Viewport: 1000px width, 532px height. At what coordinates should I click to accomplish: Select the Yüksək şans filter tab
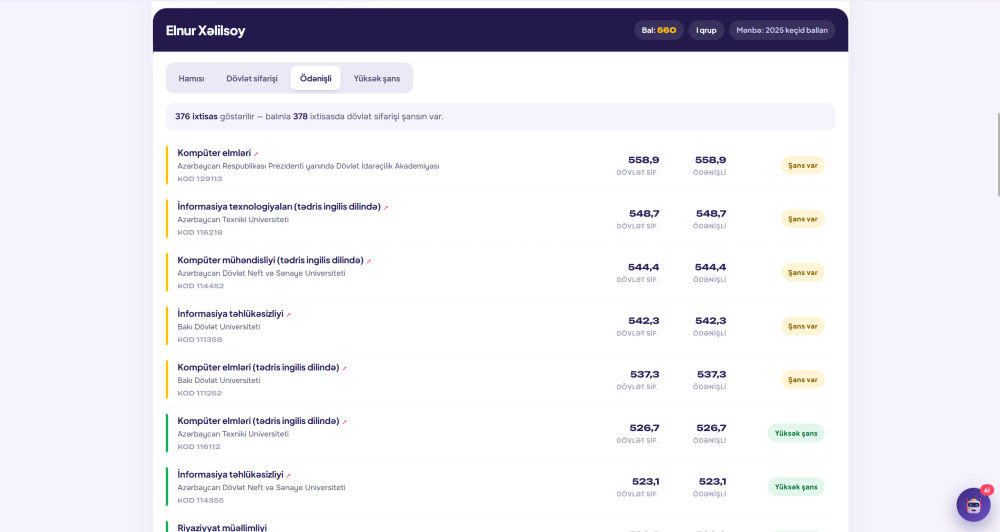(x=377, y=78)
